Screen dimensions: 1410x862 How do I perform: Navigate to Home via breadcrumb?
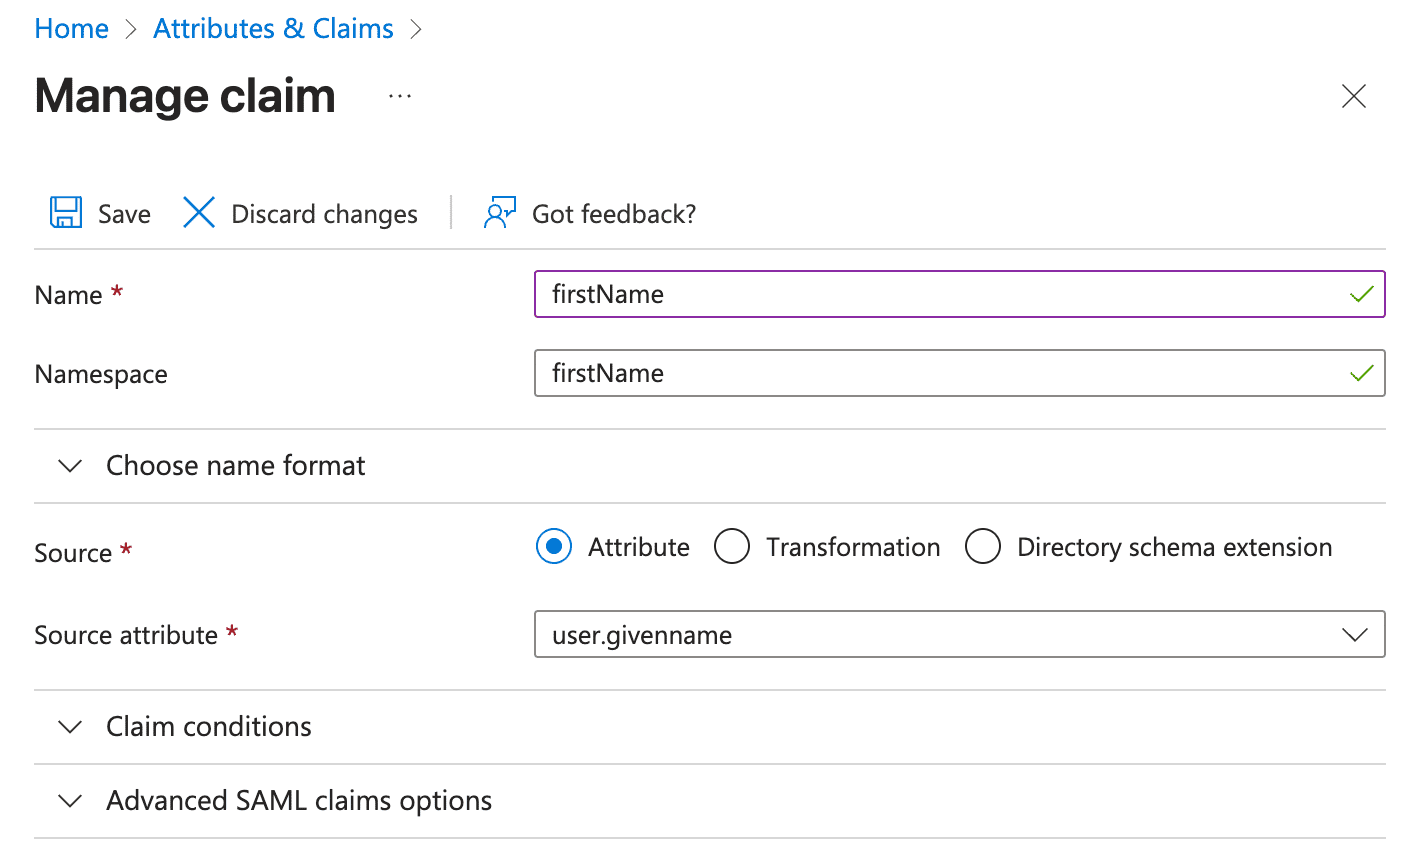(71, 28)
